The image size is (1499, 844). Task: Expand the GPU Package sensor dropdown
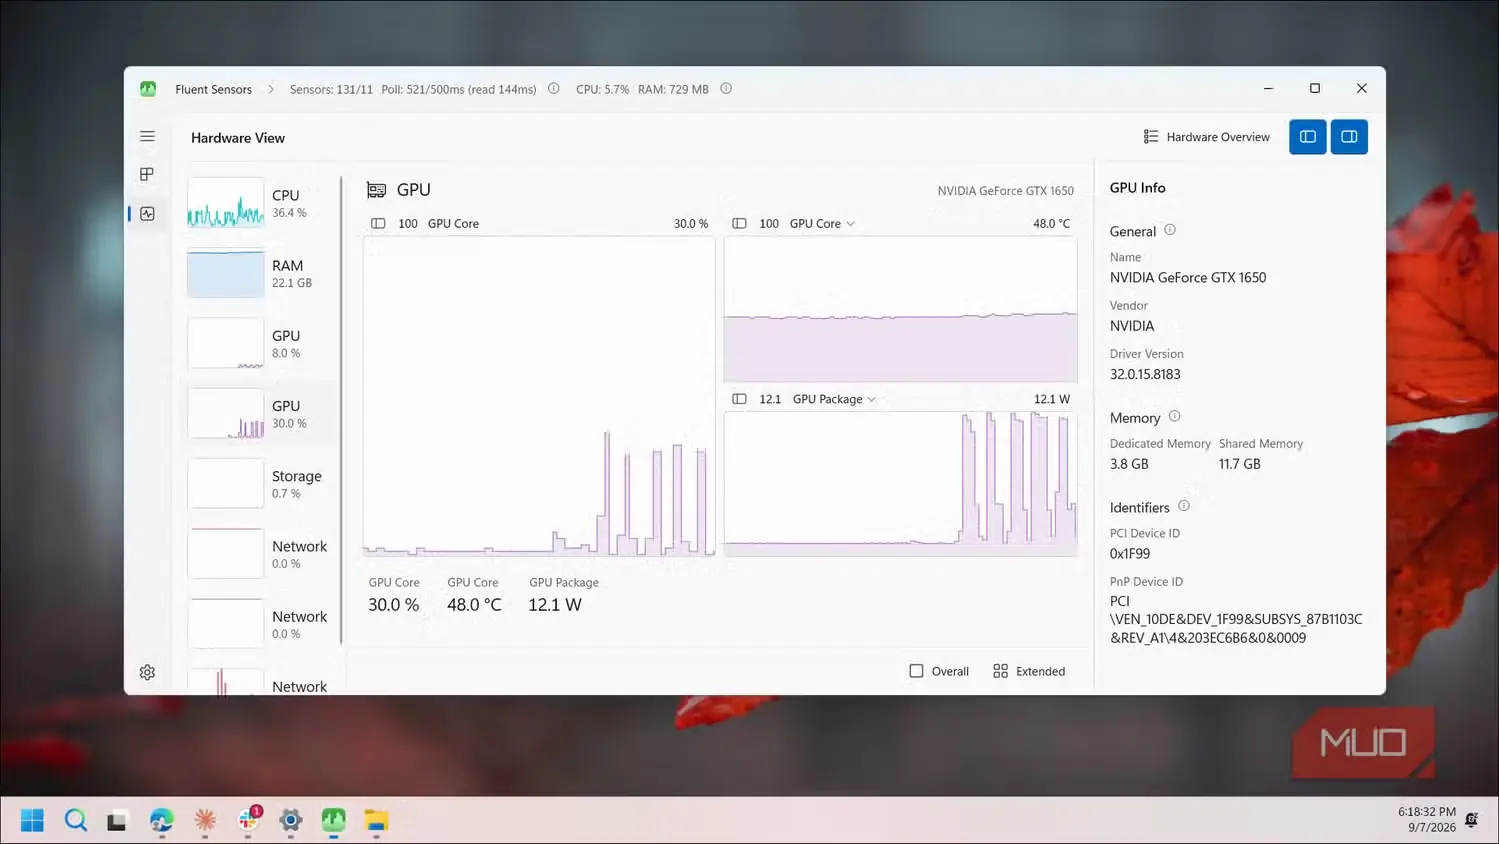(834, 399)
